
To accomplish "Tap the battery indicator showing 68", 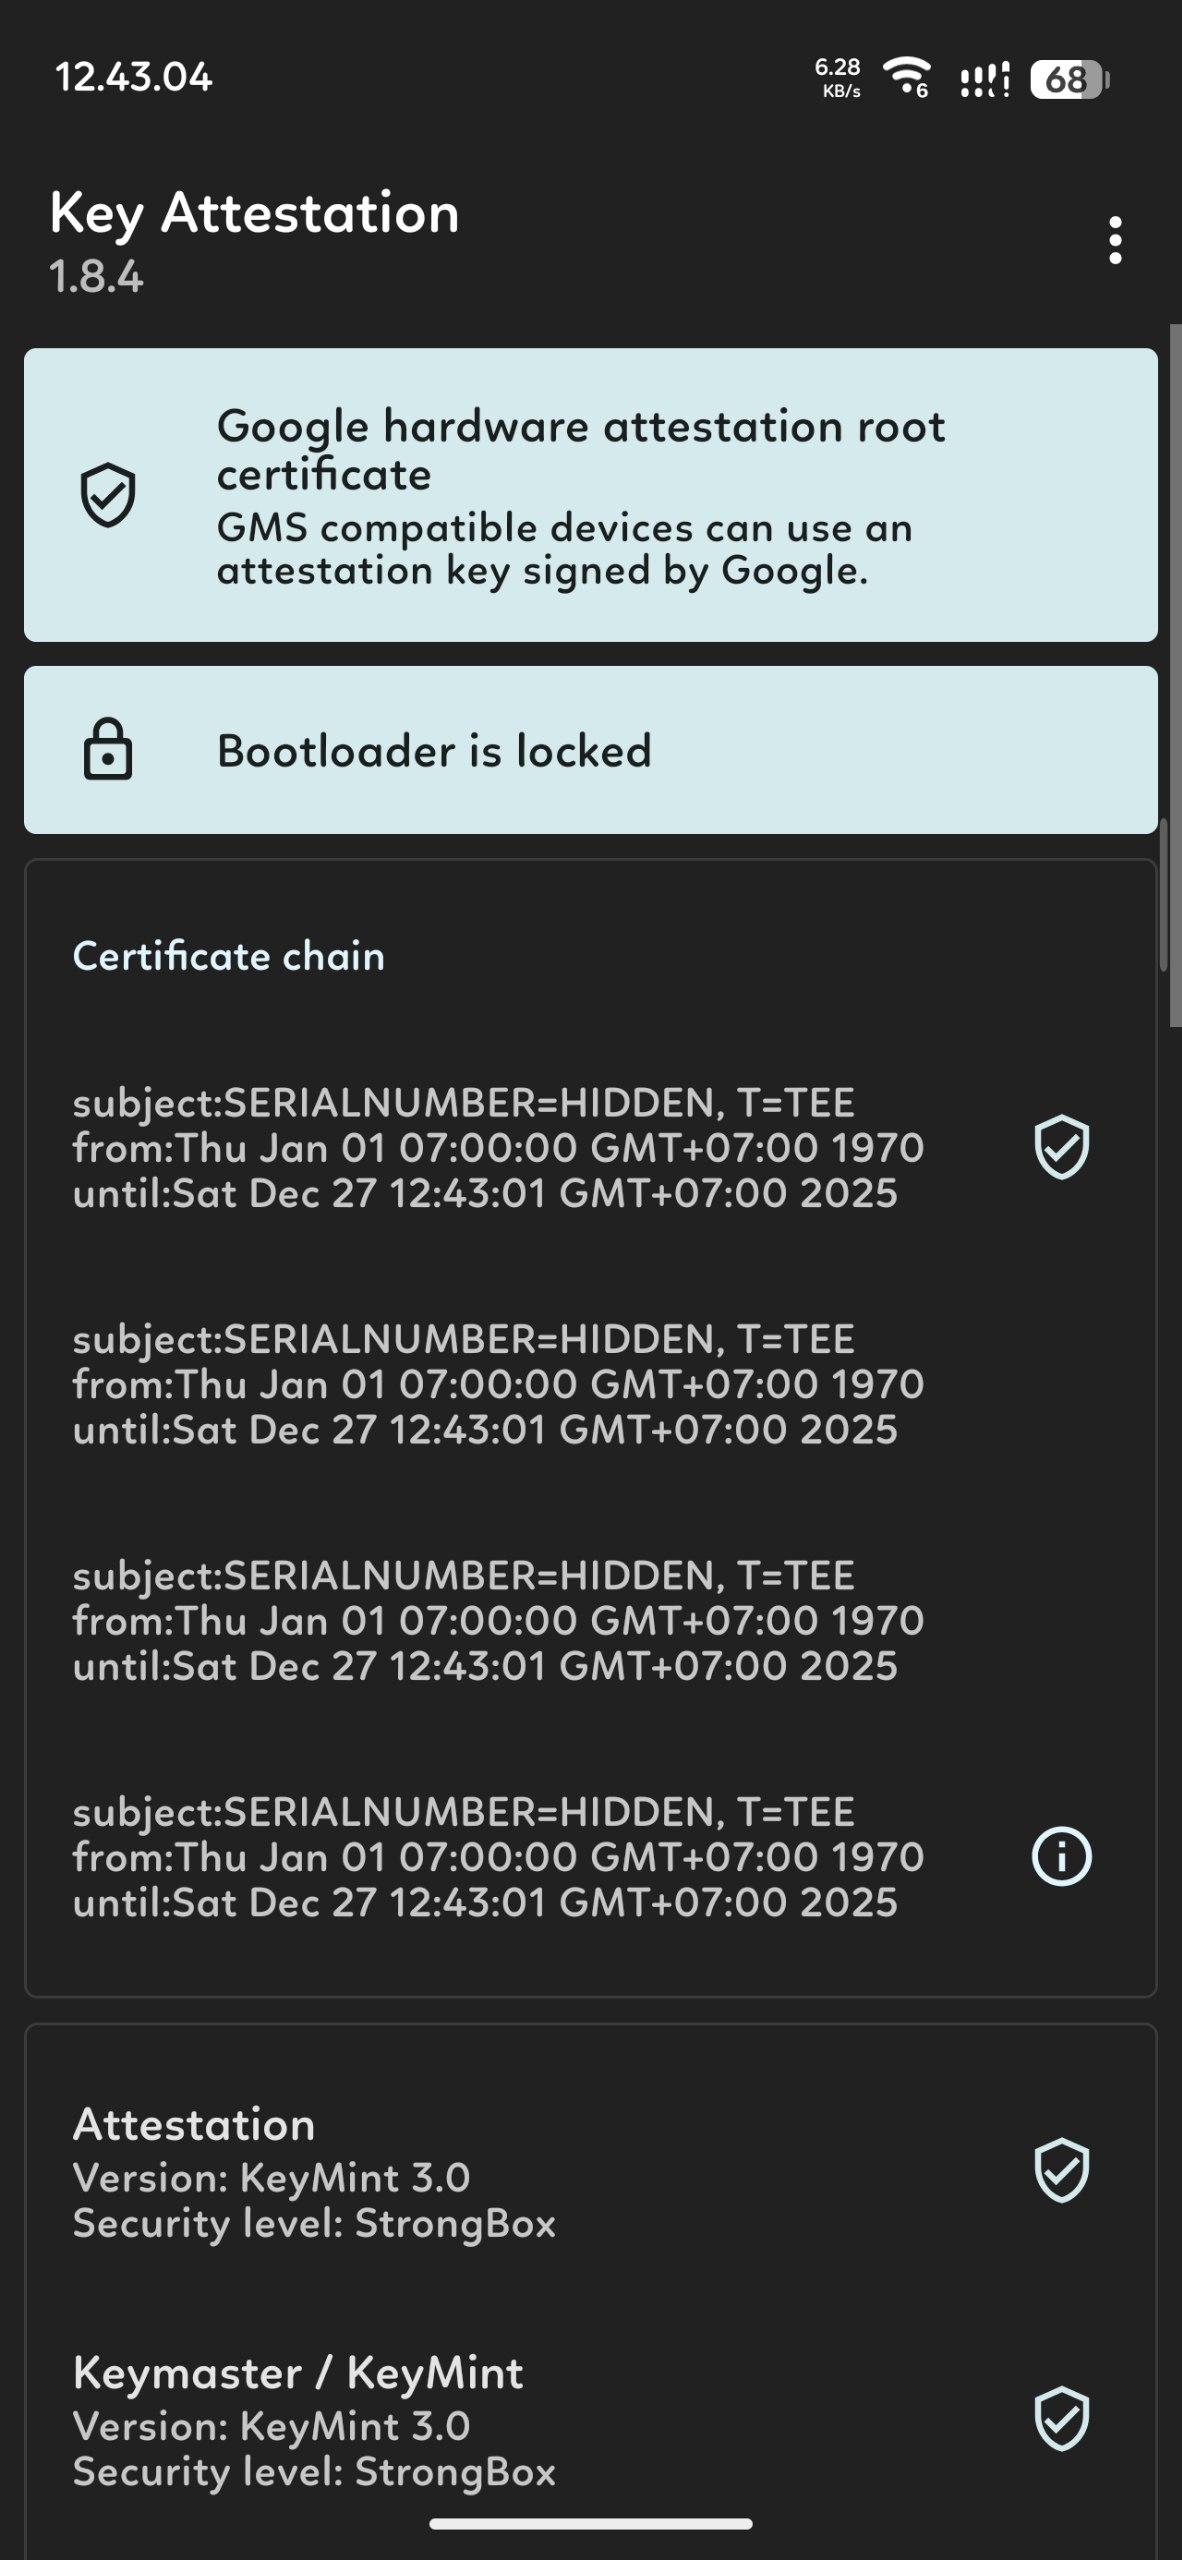I will coord(1069,79).
